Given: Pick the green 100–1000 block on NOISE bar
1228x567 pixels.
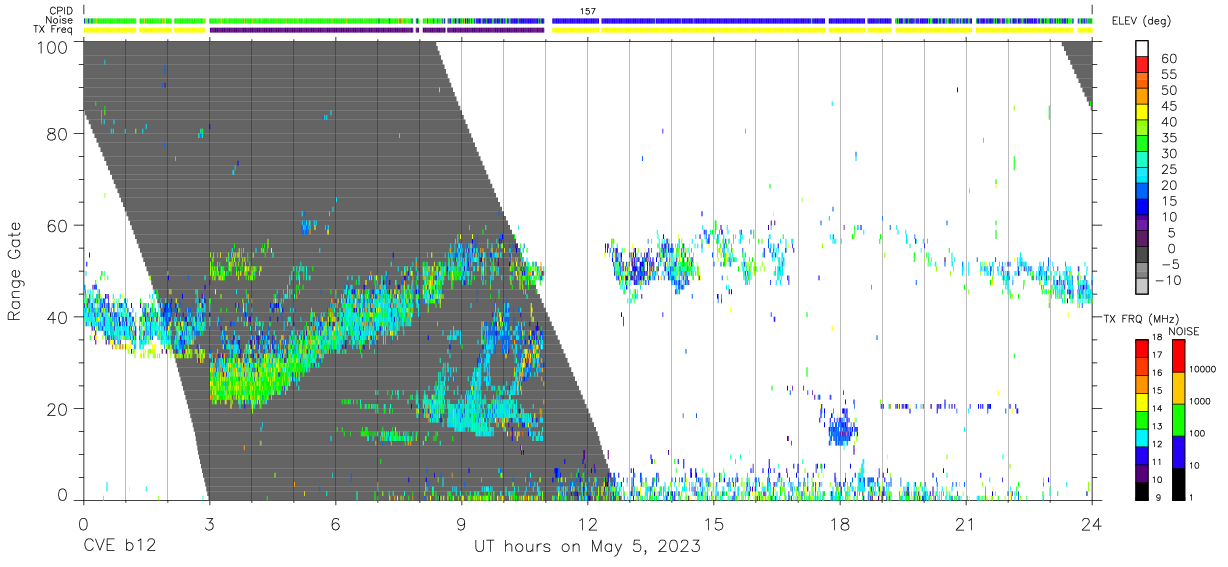Looking at the screenshot, I should [x=1178, y=418].
